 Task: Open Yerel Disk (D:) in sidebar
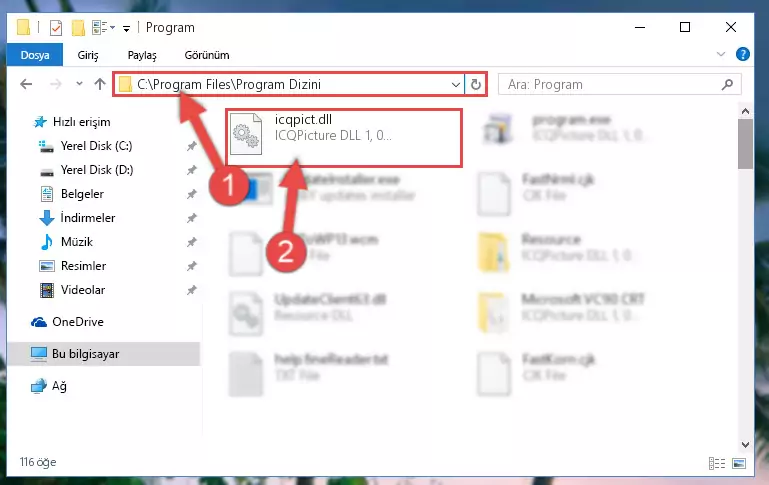point(86,170)
